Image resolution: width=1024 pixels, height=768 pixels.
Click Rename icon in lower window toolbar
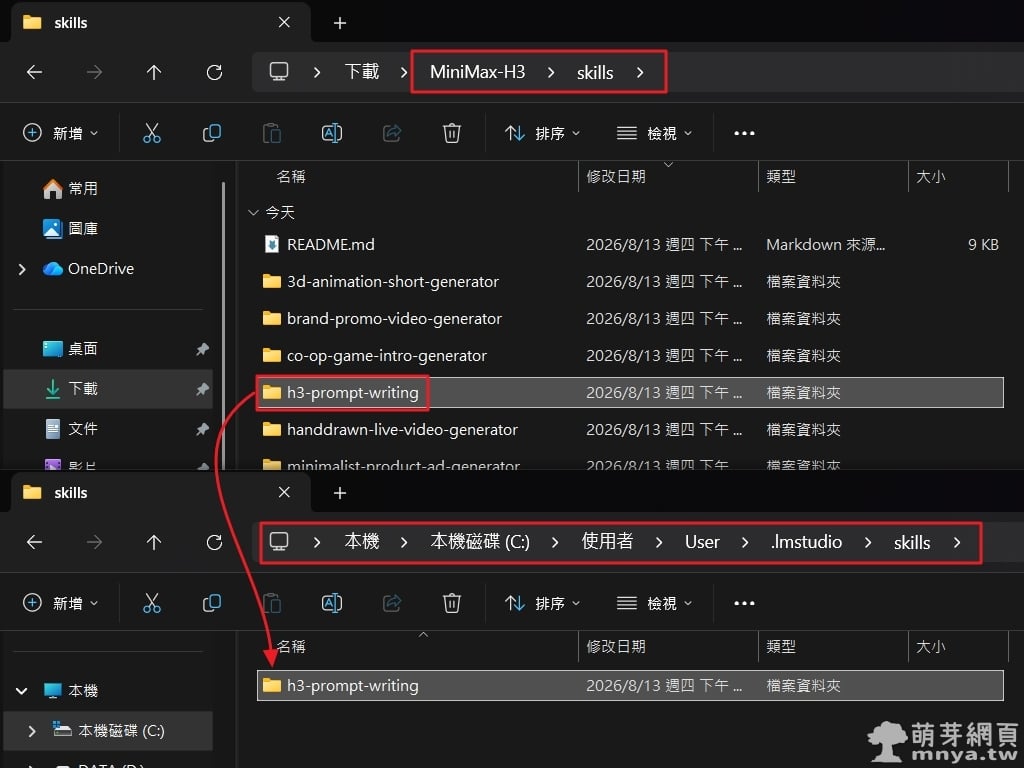pyautogui.click(x=332, y=603)
